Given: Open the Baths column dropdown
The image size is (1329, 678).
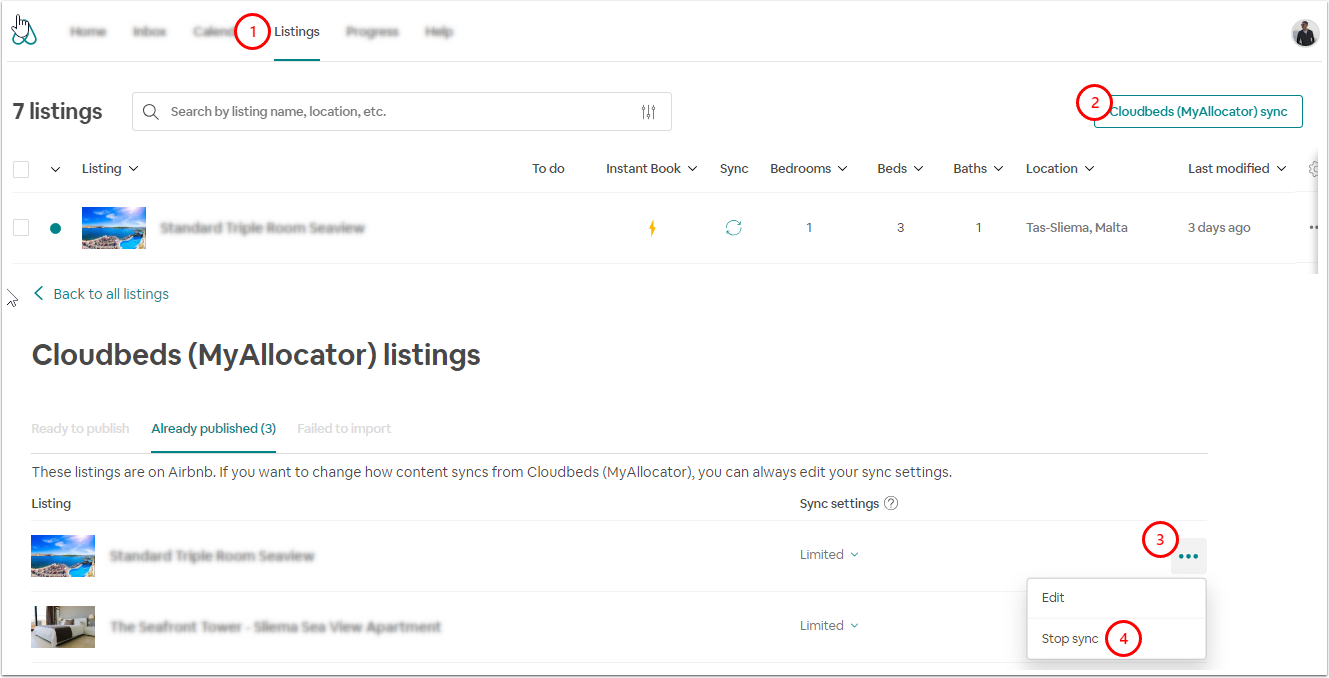Looking at the screenshot, I should (978, 169).
